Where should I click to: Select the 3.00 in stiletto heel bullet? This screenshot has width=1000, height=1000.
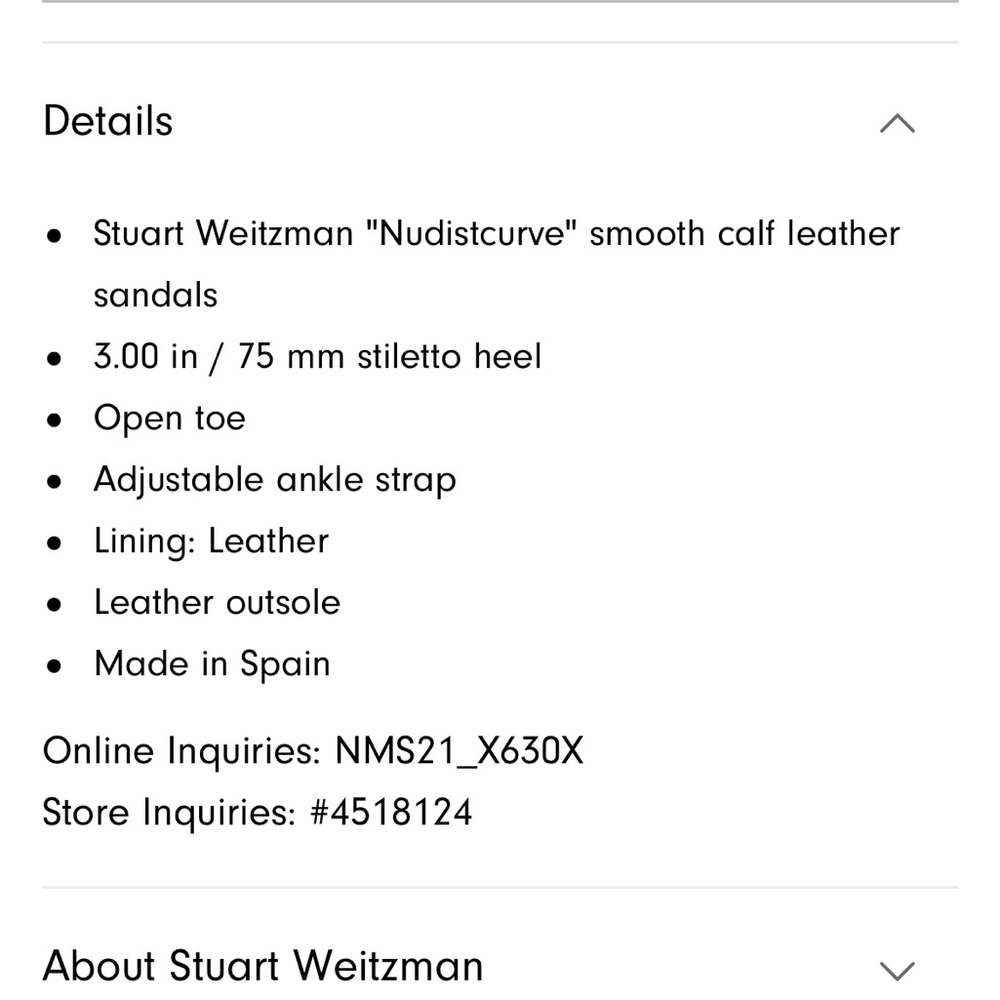point(318,356)
